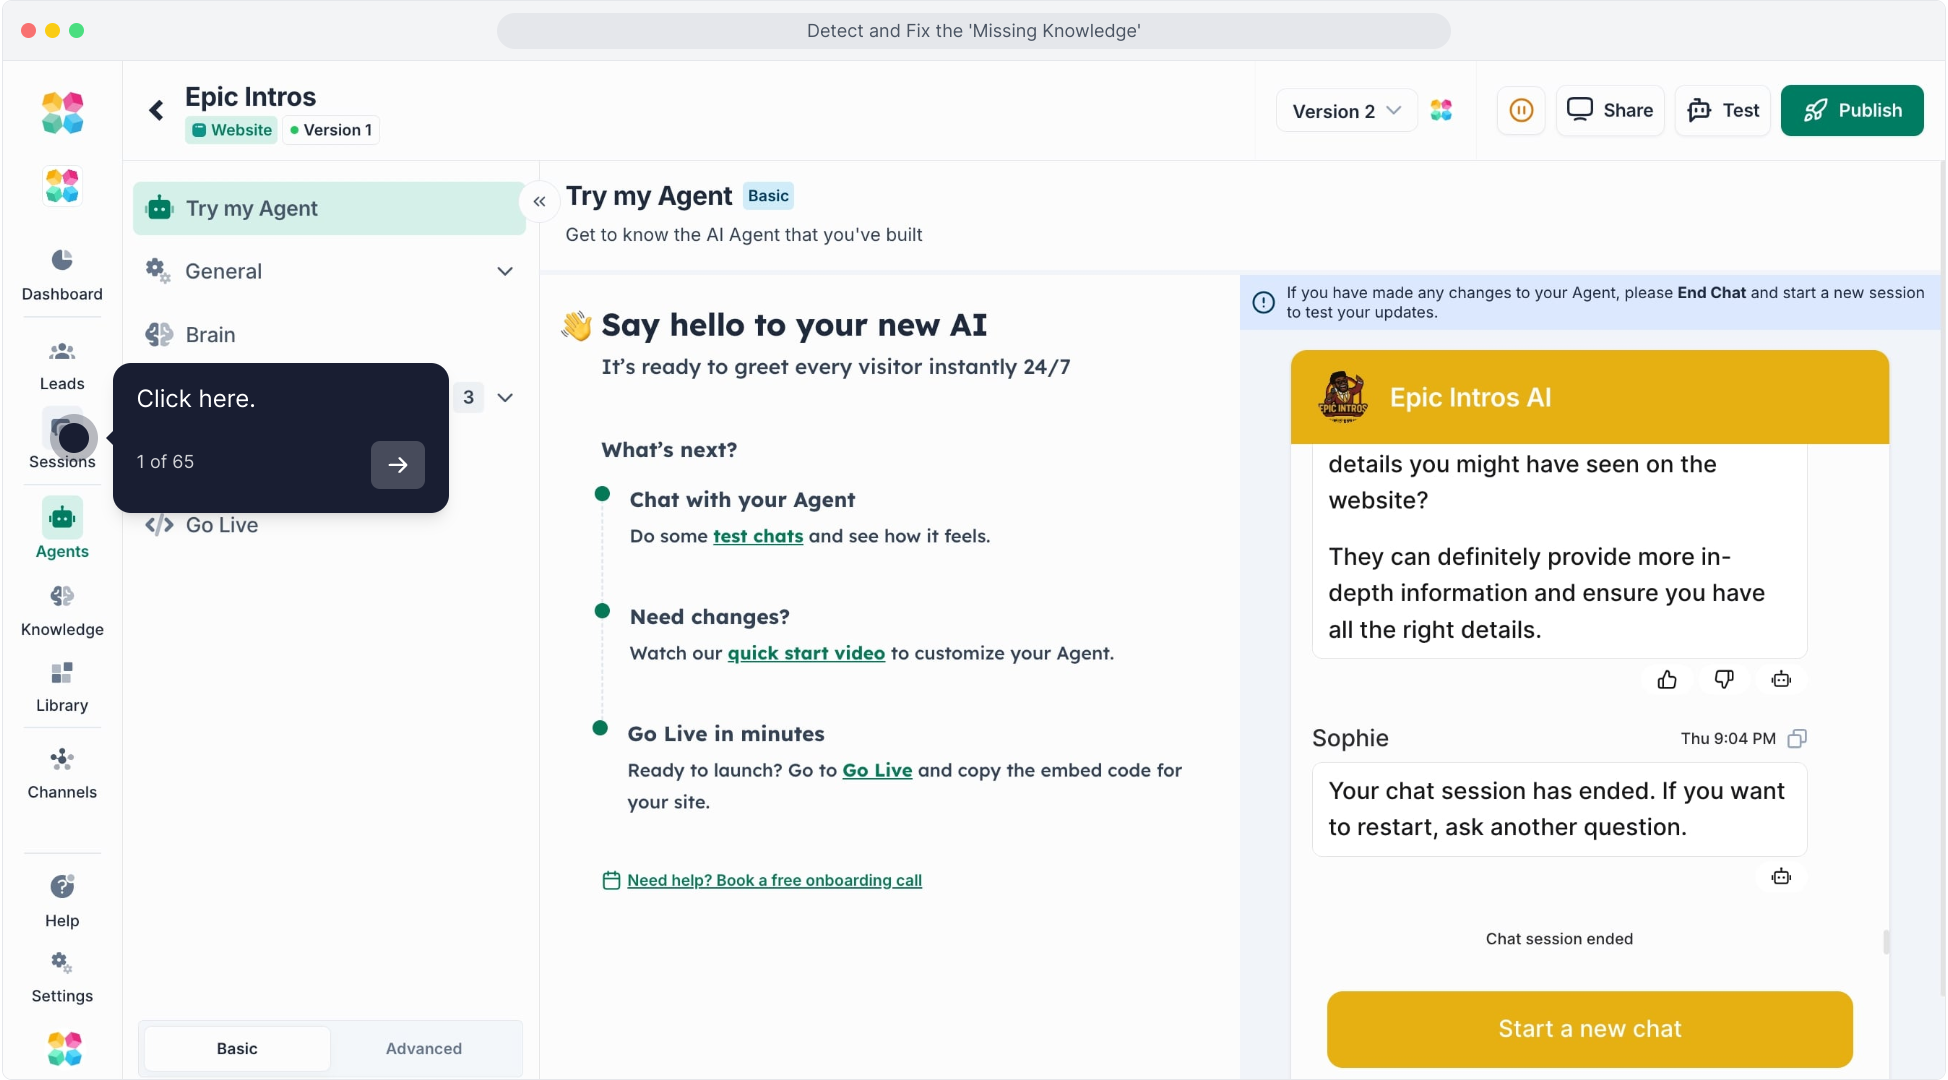
Task: Collapse the side panel with double chevron
Action: click(539, 201)
